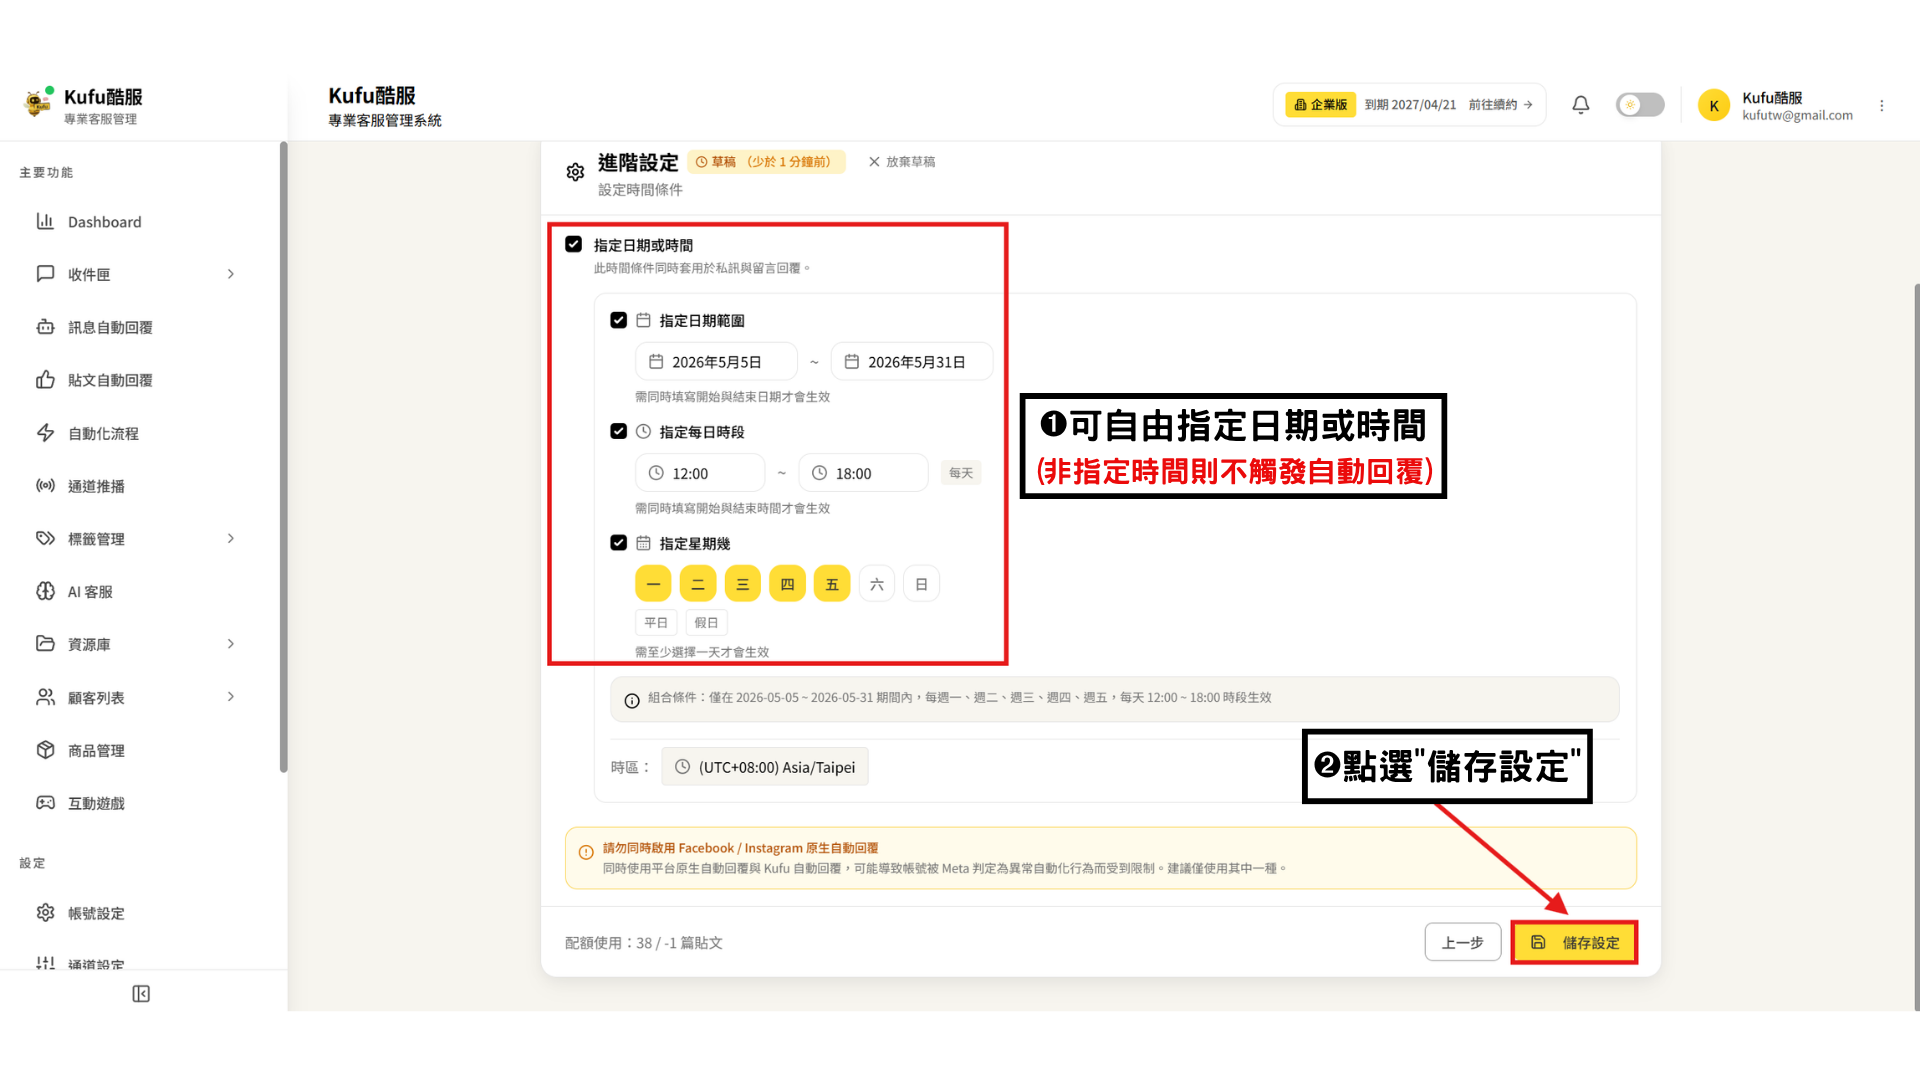The image size is (1920, 1080).
Task: Toggle Thursday (四) weekday button
Action: click(787, 584)
